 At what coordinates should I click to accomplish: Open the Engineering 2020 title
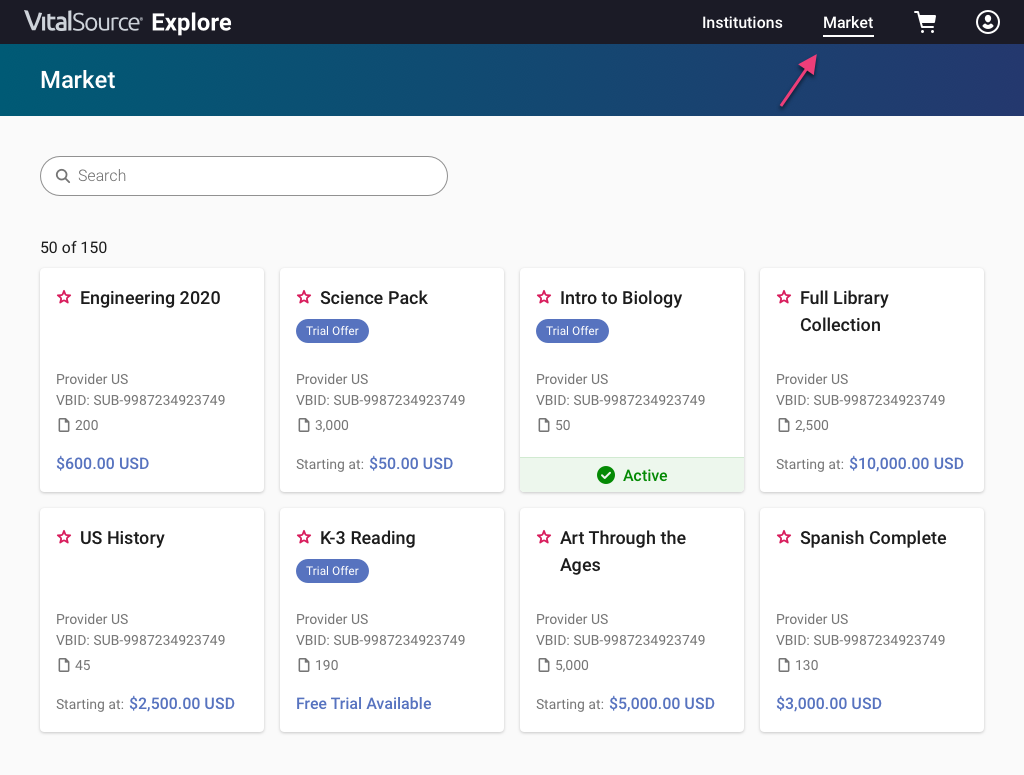pos(150,298)
